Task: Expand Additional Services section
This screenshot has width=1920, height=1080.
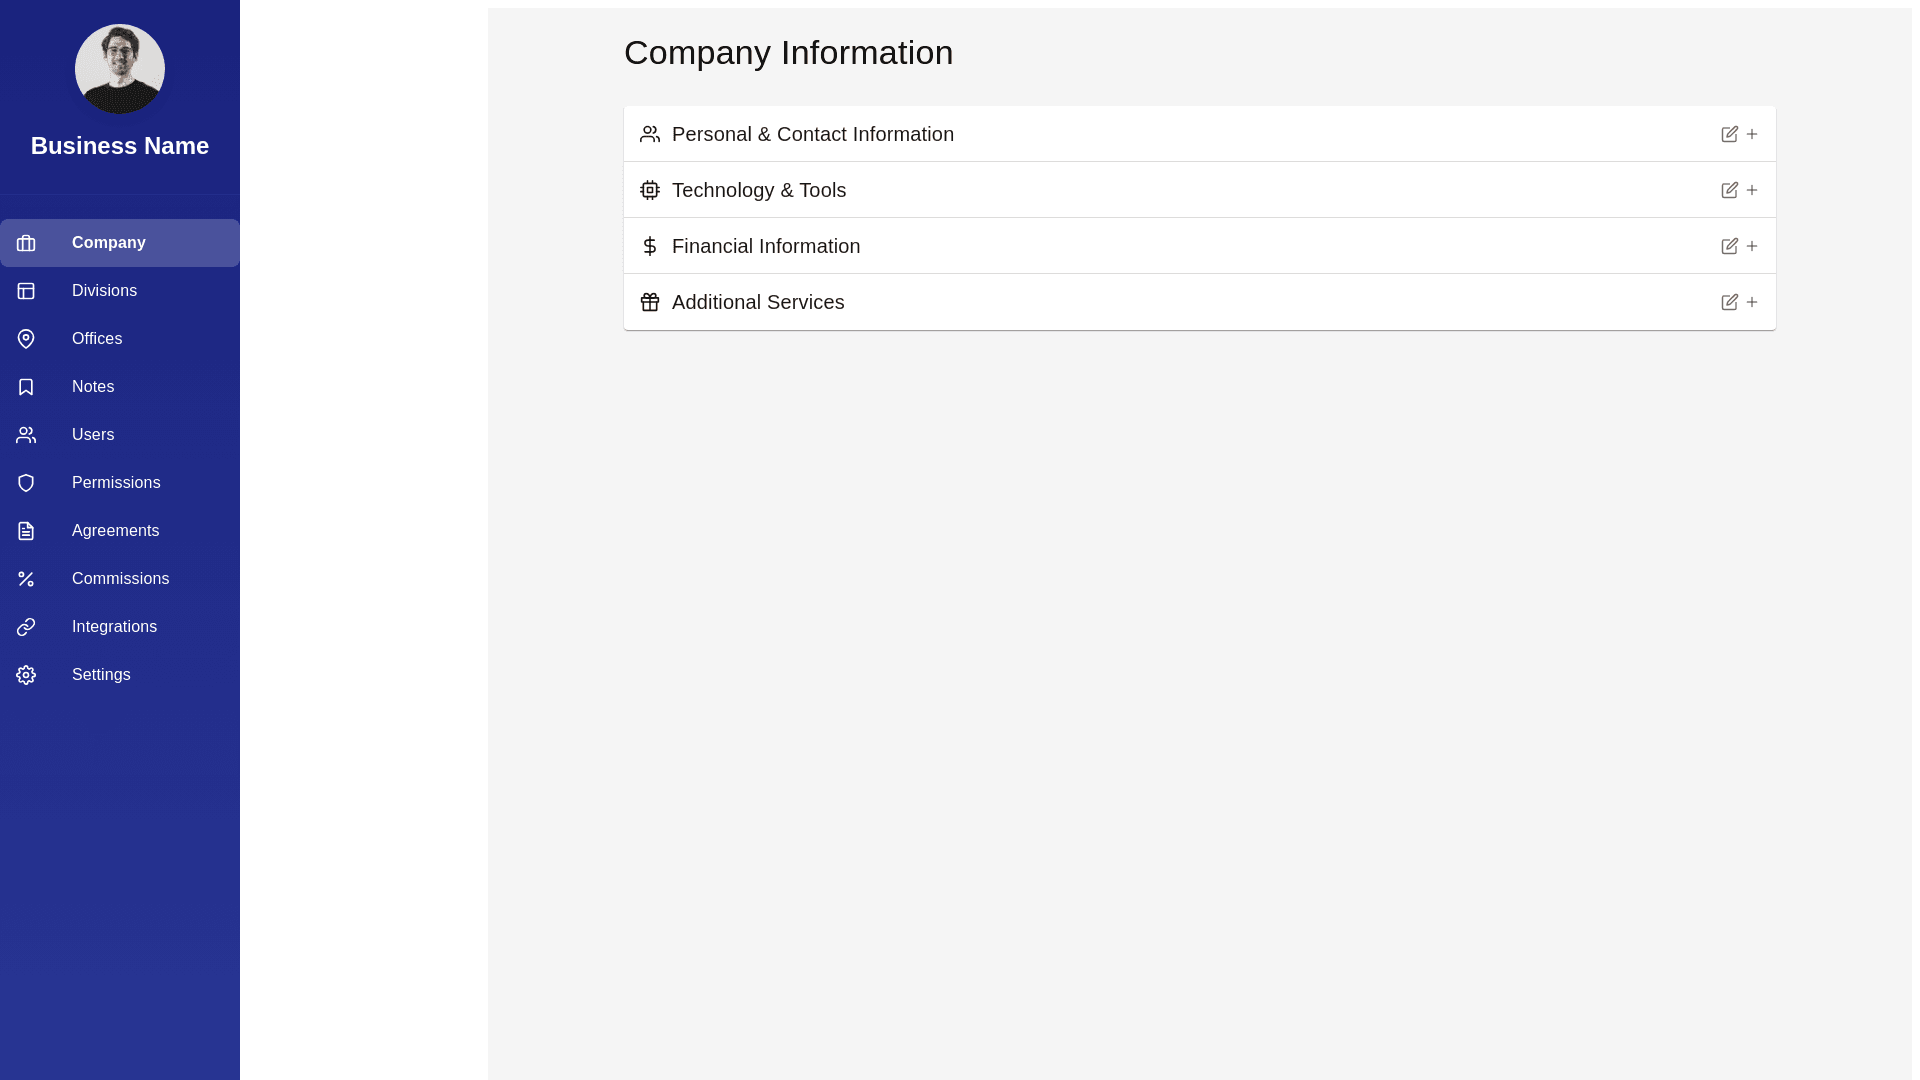Action: [757, 302]
